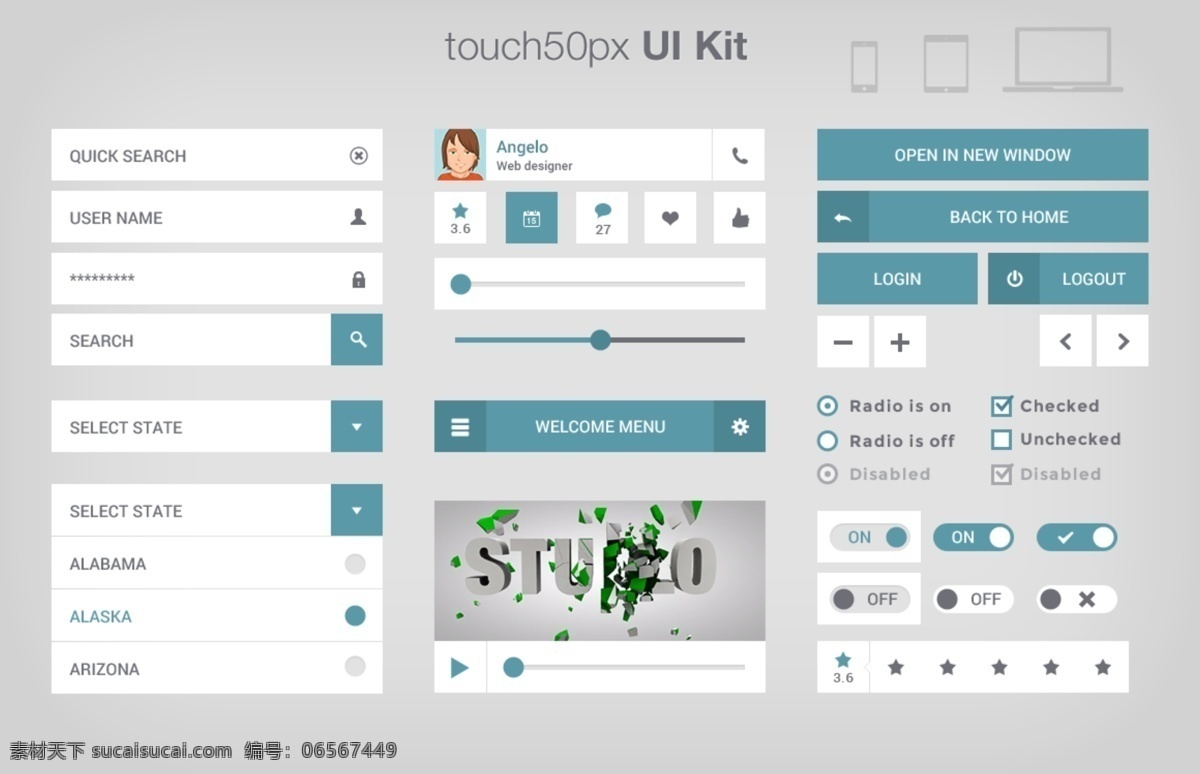Select the "Radio is off" radio button
Screen dimensions: 1200x774
point(827,441)
